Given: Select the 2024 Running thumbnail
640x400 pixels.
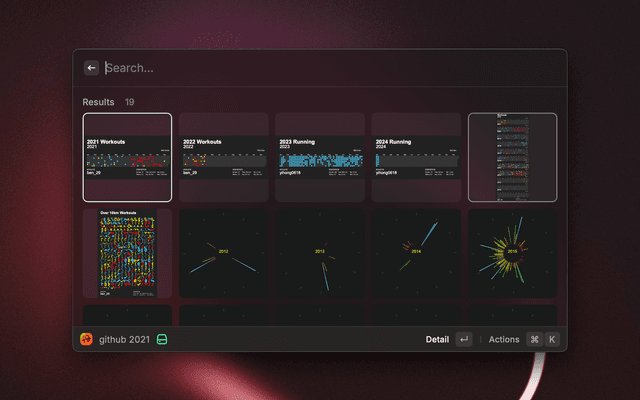Looking at the screenshot, I should 416,157.
